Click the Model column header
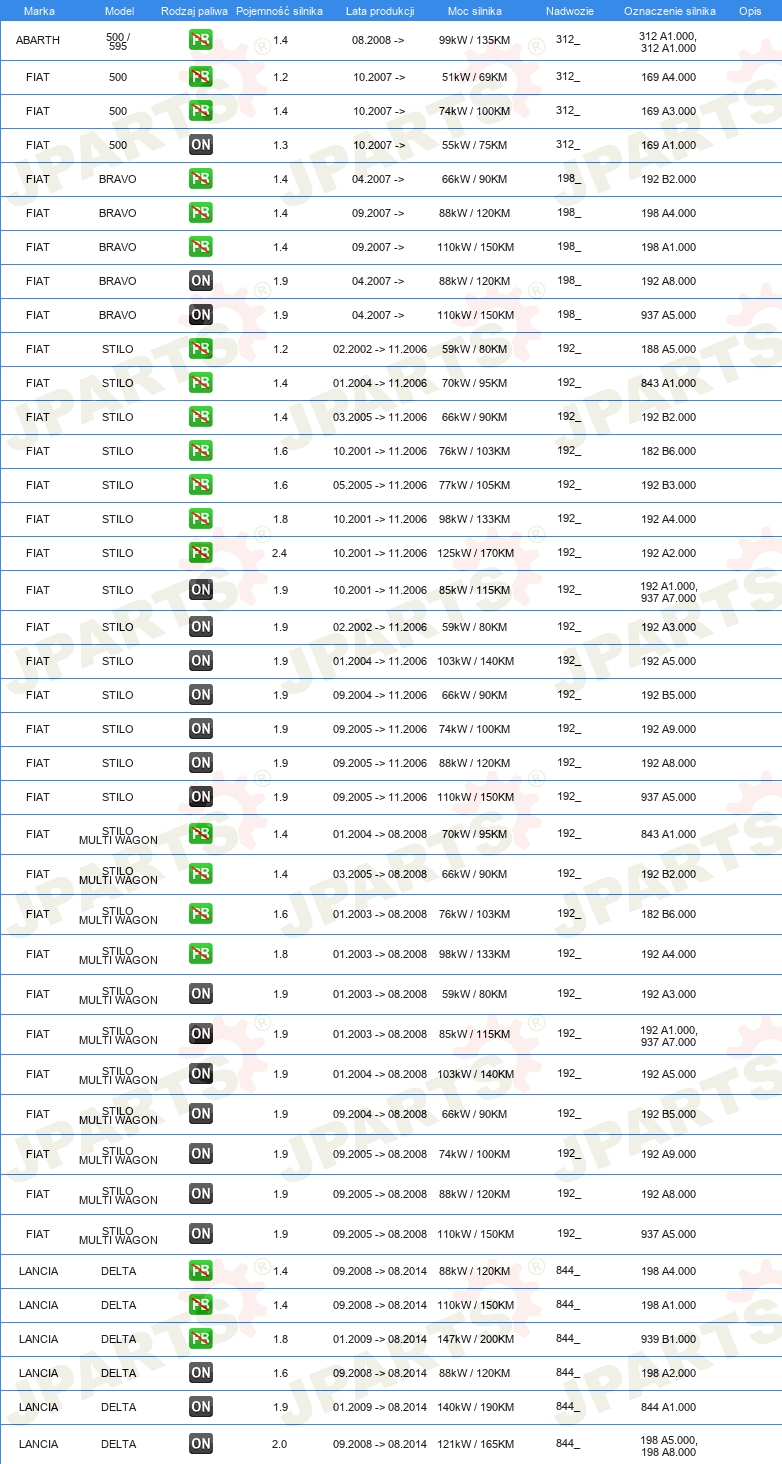 (x=119, y=11)
